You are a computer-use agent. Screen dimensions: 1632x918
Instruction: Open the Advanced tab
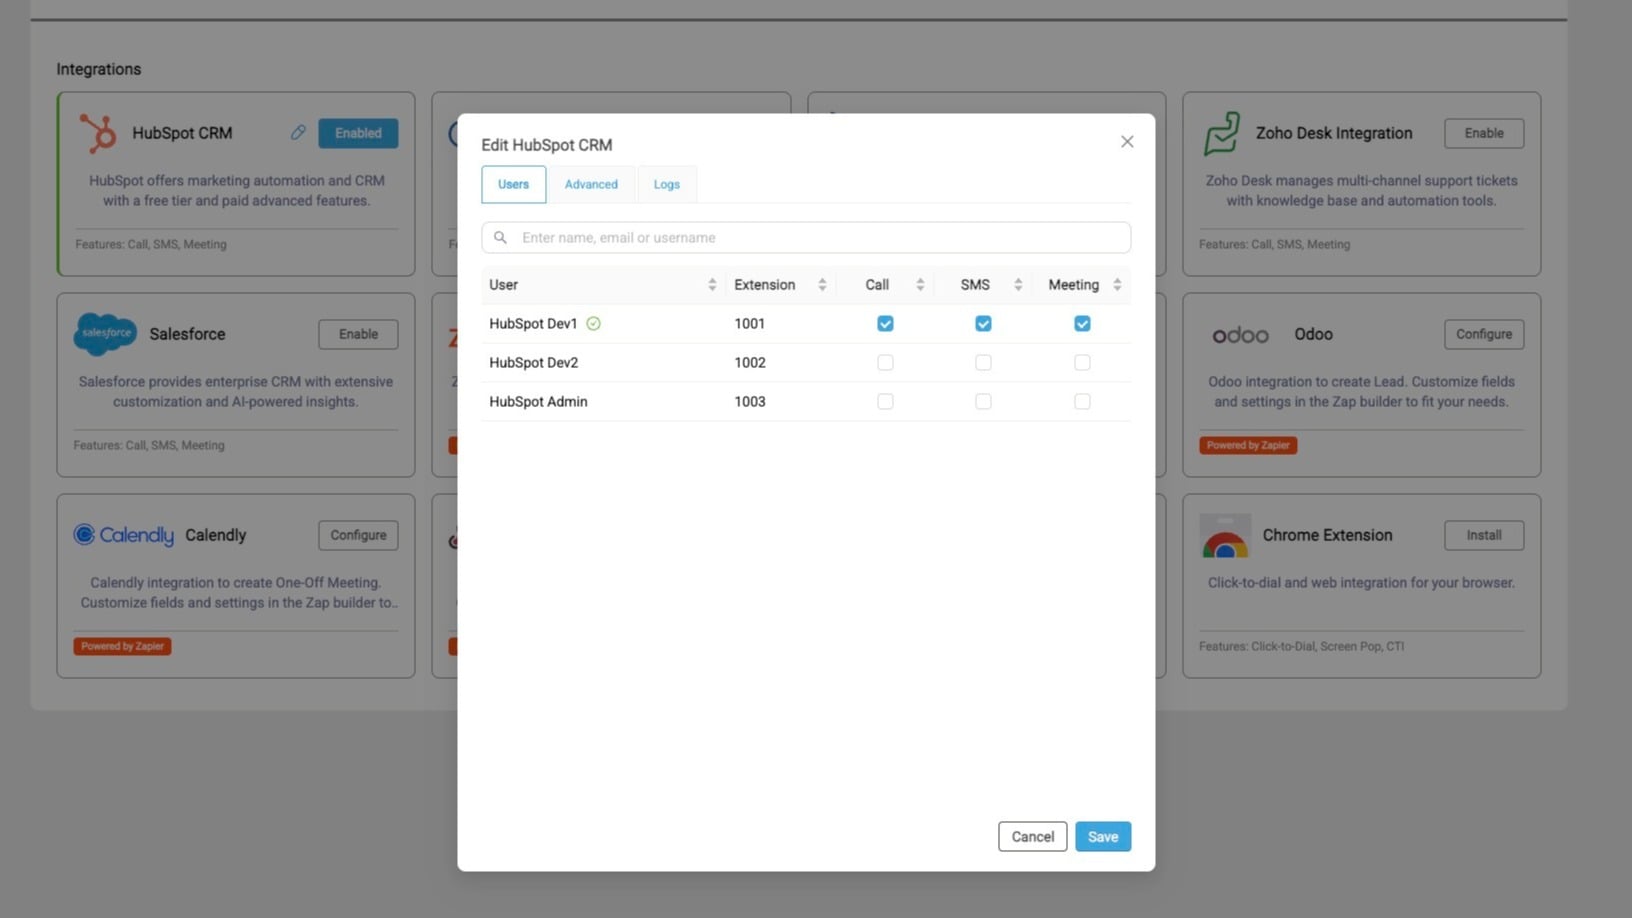pos(591,184)
